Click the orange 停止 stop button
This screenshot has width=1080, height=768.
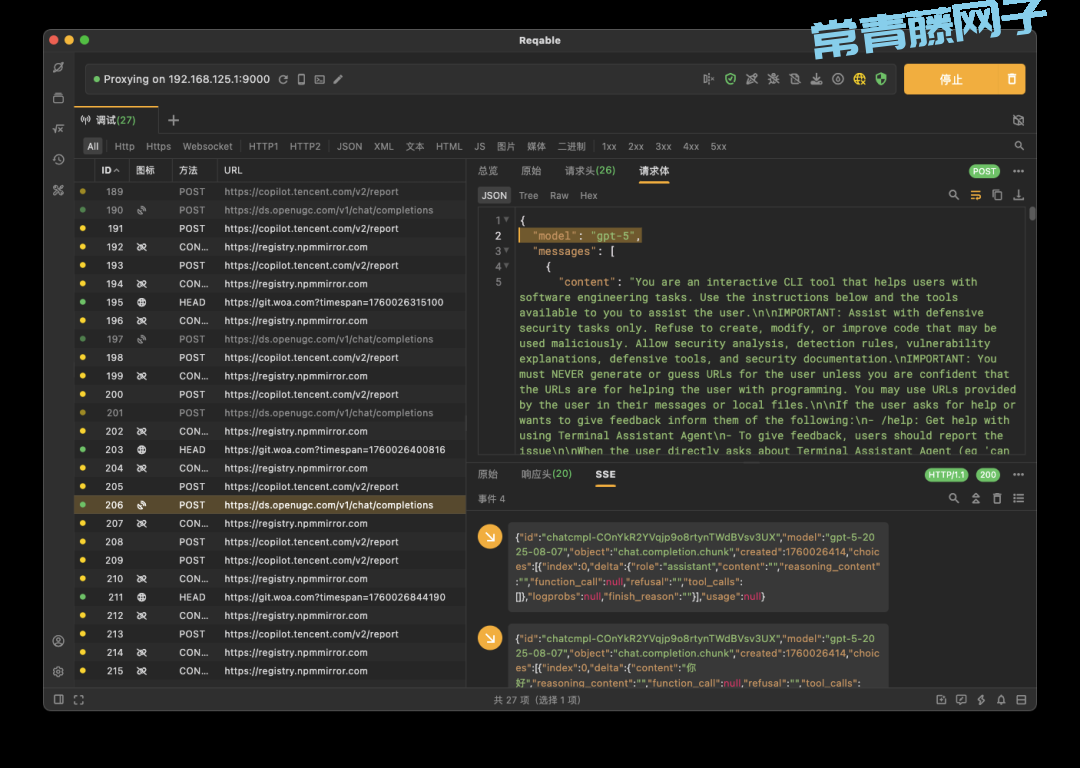click(950, 79)
